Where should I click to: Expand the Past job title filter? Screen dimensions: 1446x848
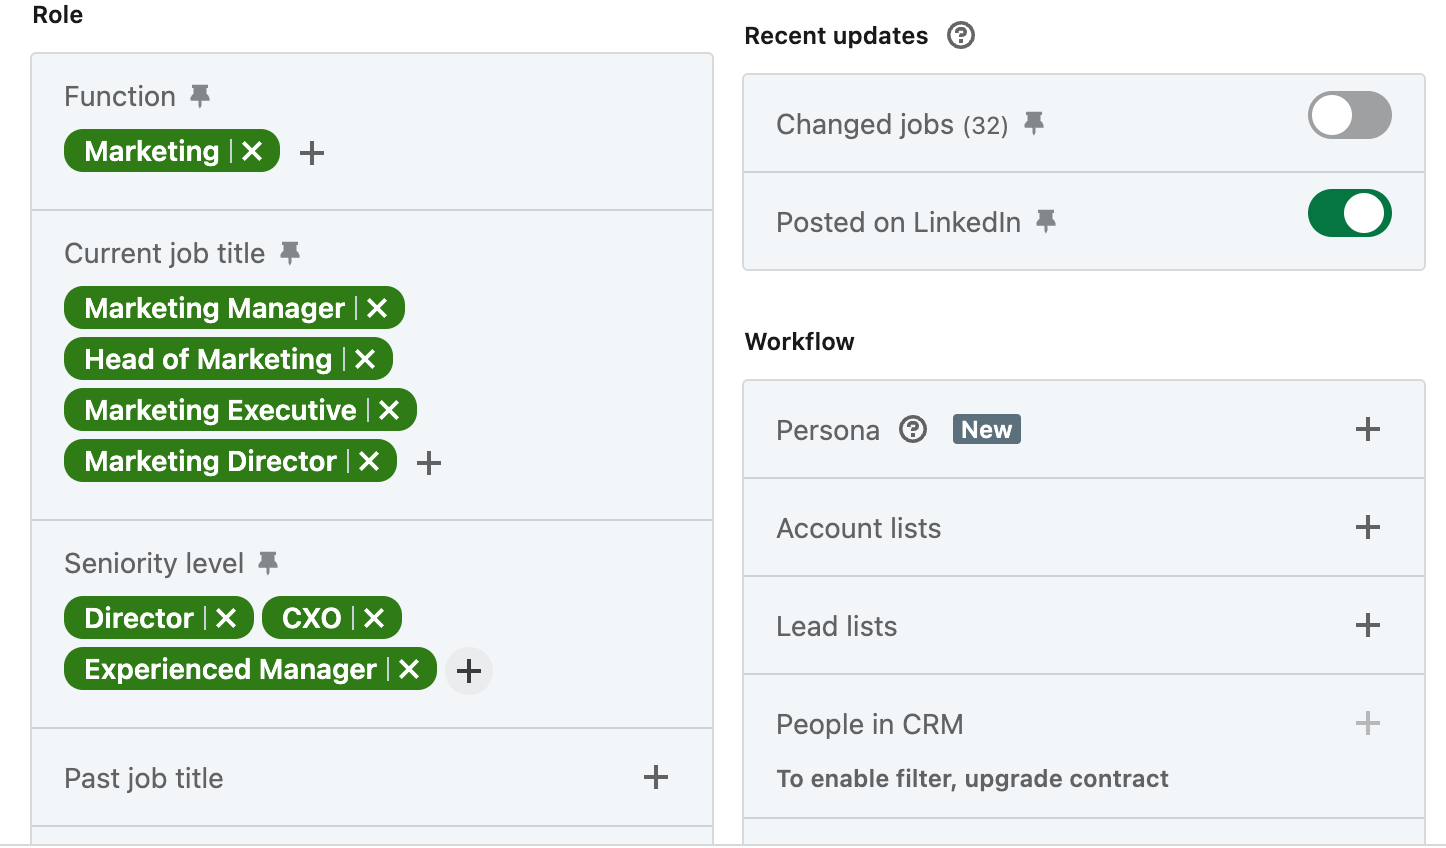372,778
